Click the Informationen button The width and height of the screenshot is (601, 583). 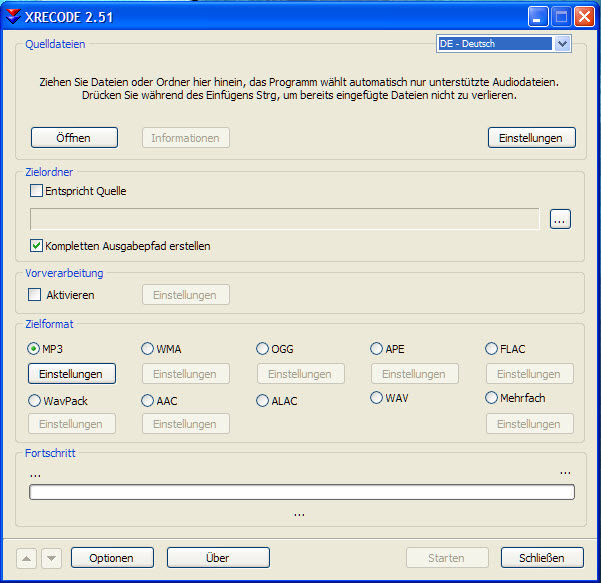pos(186,138)
